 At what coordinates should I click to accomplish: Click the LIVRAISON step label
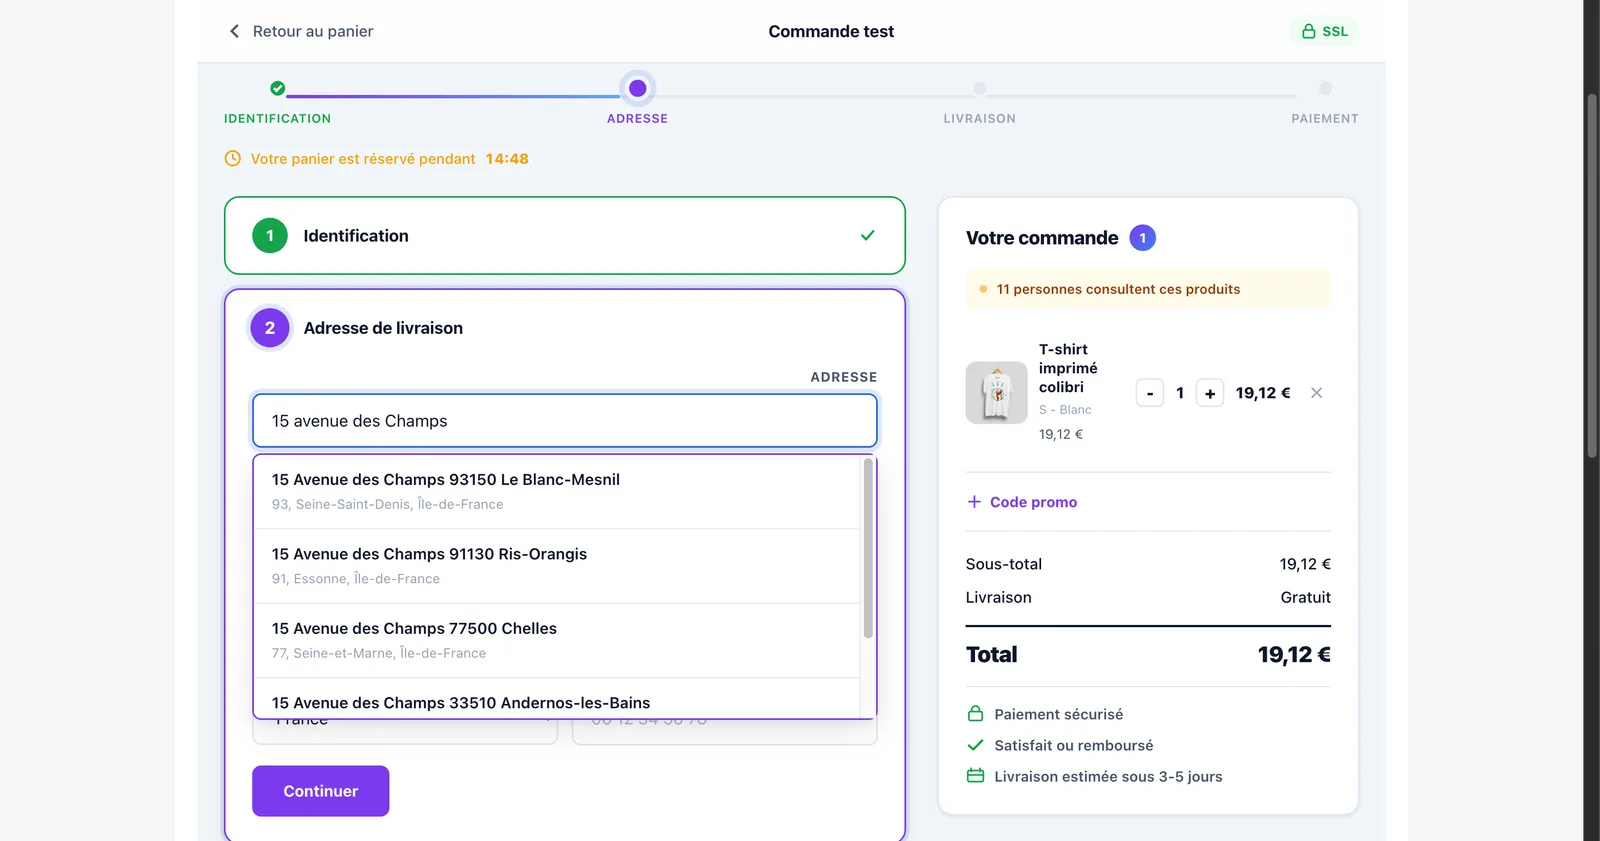pos(979,118)
